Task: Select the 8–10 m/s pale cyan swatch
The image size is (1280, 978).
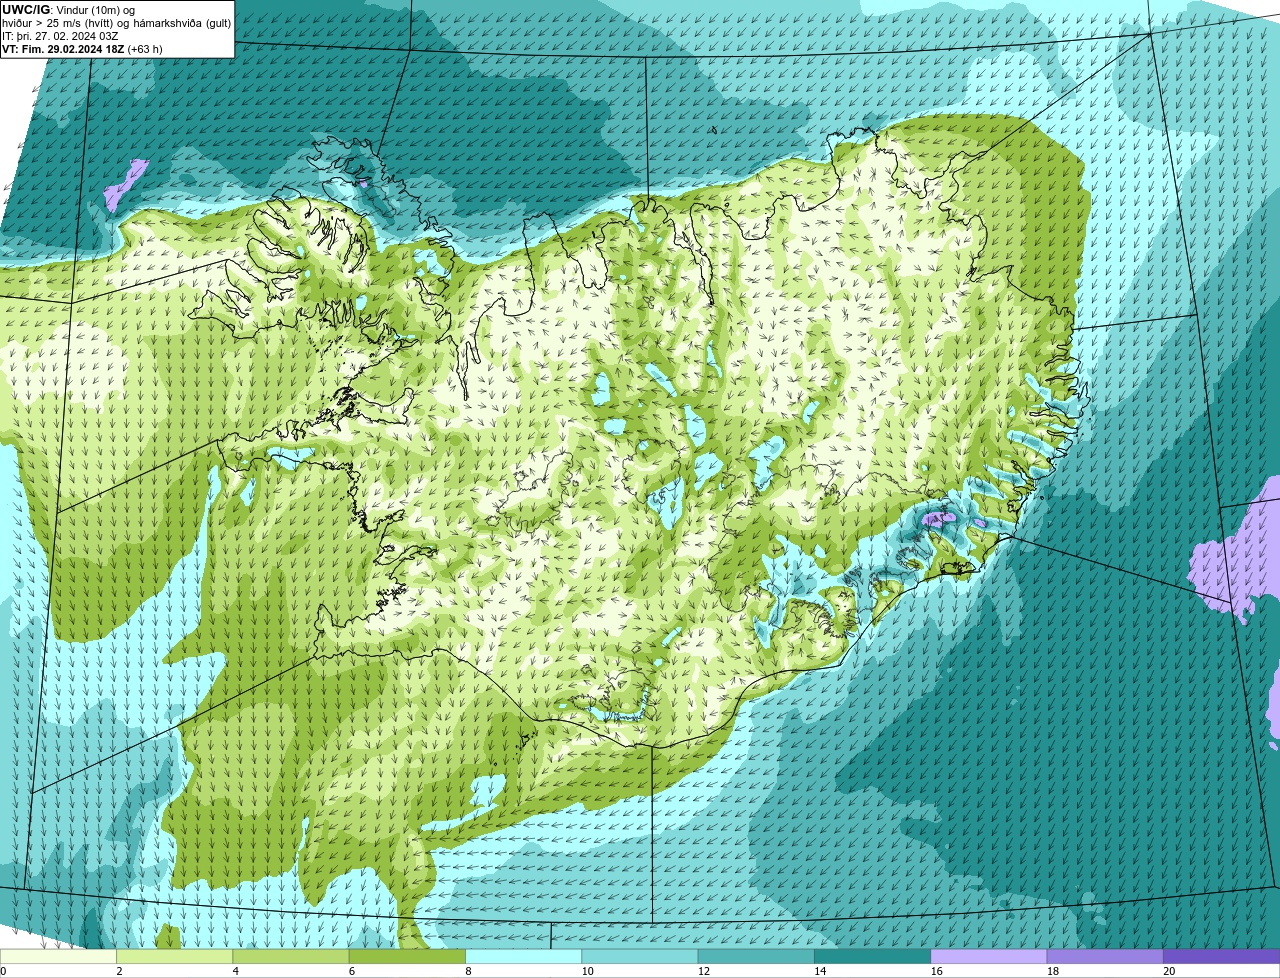Action: (x=523, y=956)
